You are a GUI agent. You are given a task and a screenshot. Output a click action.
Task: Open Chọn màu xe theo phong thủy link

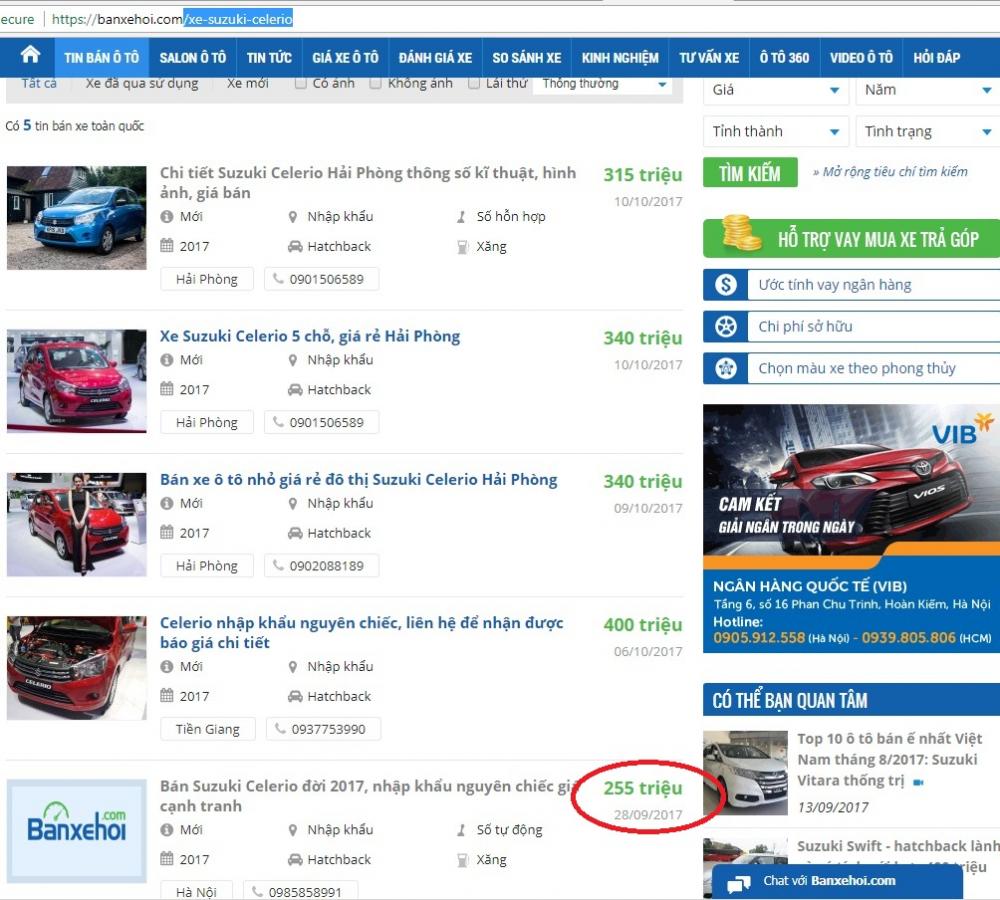coord(857,368)
